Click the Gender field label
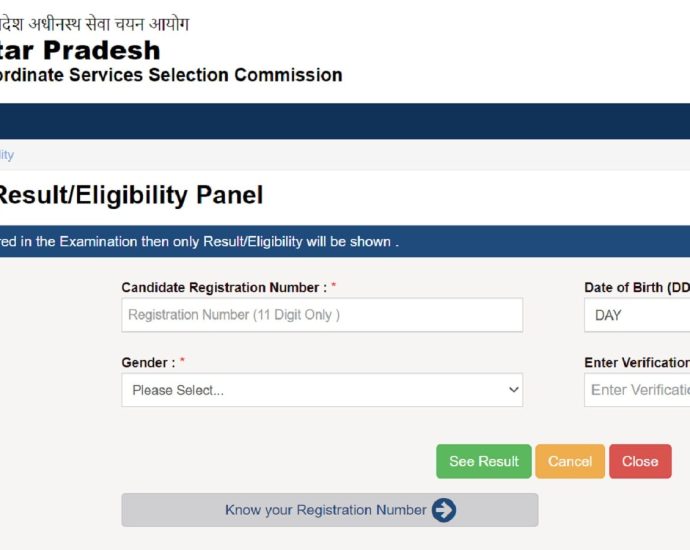 [148, 363]
